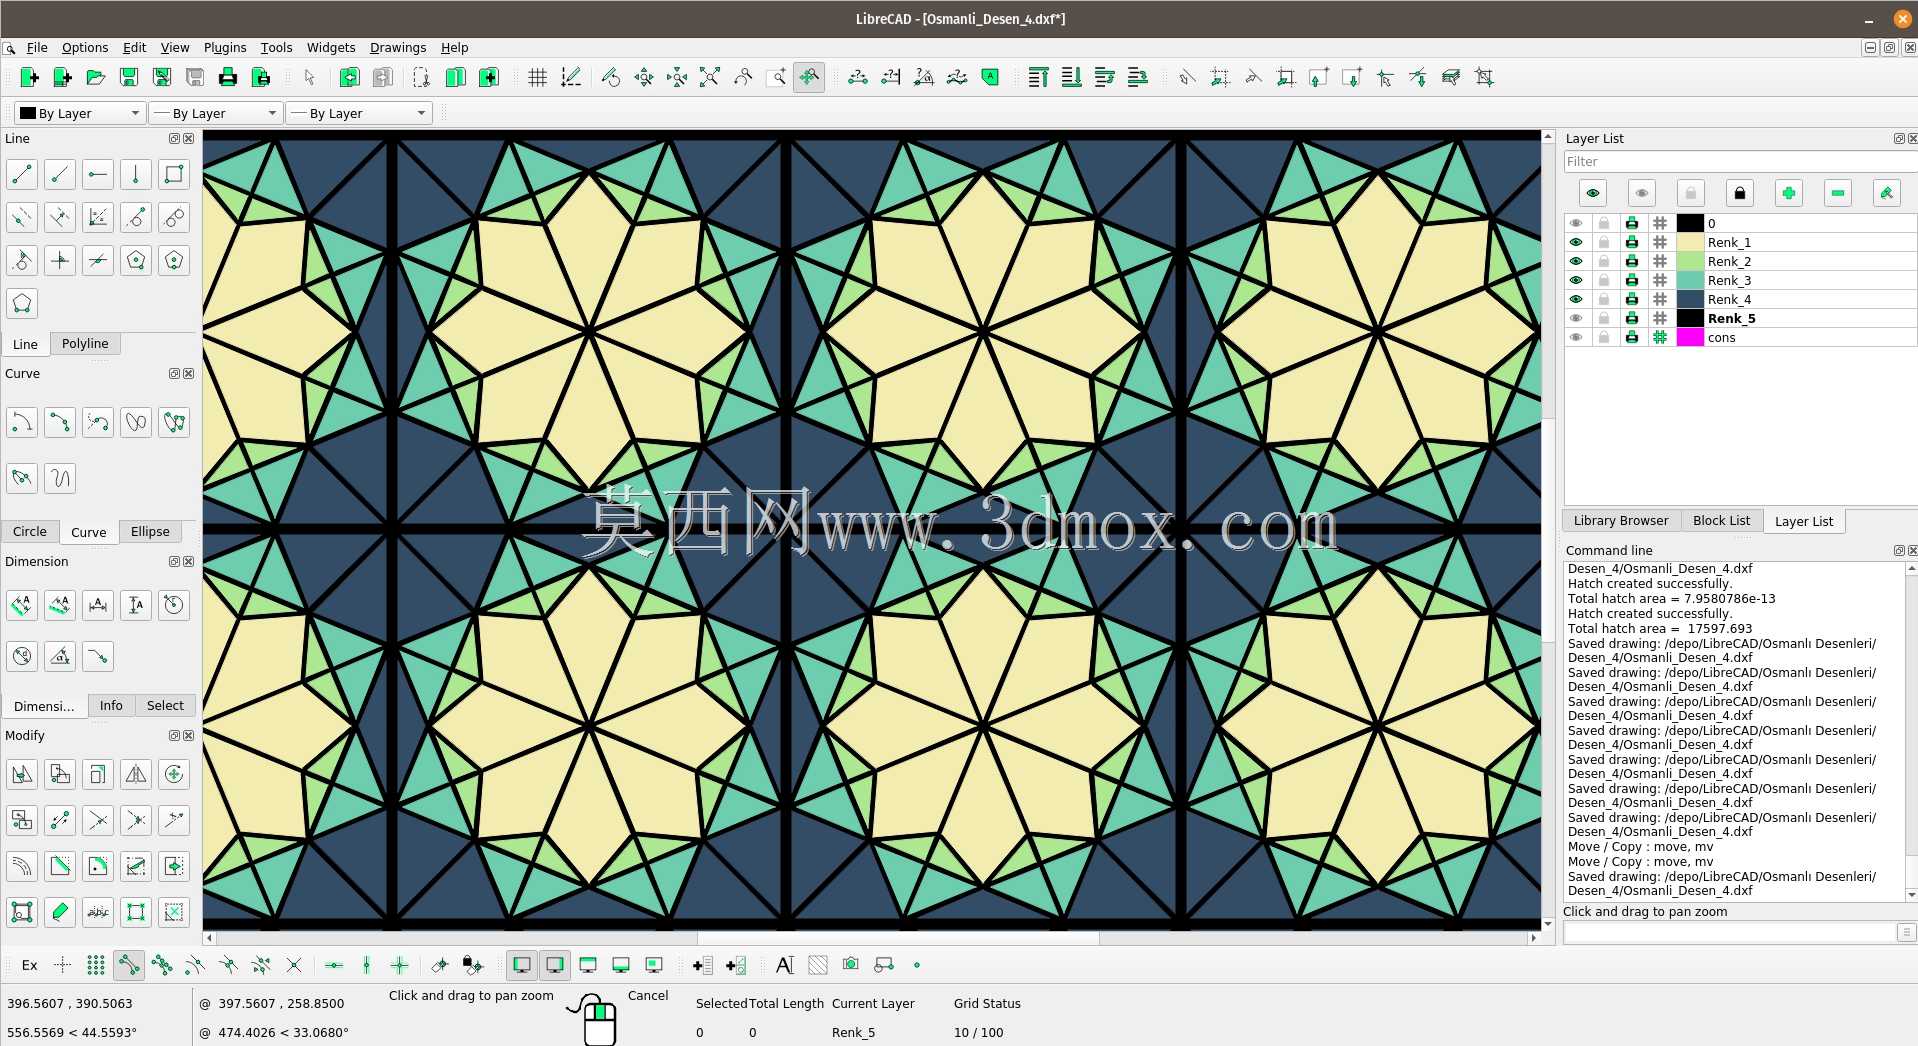The height and width of the screenshot is (1046, 1918).
Task: Click the Select tab in Dimension panel
Action: (x=165, y=705)
